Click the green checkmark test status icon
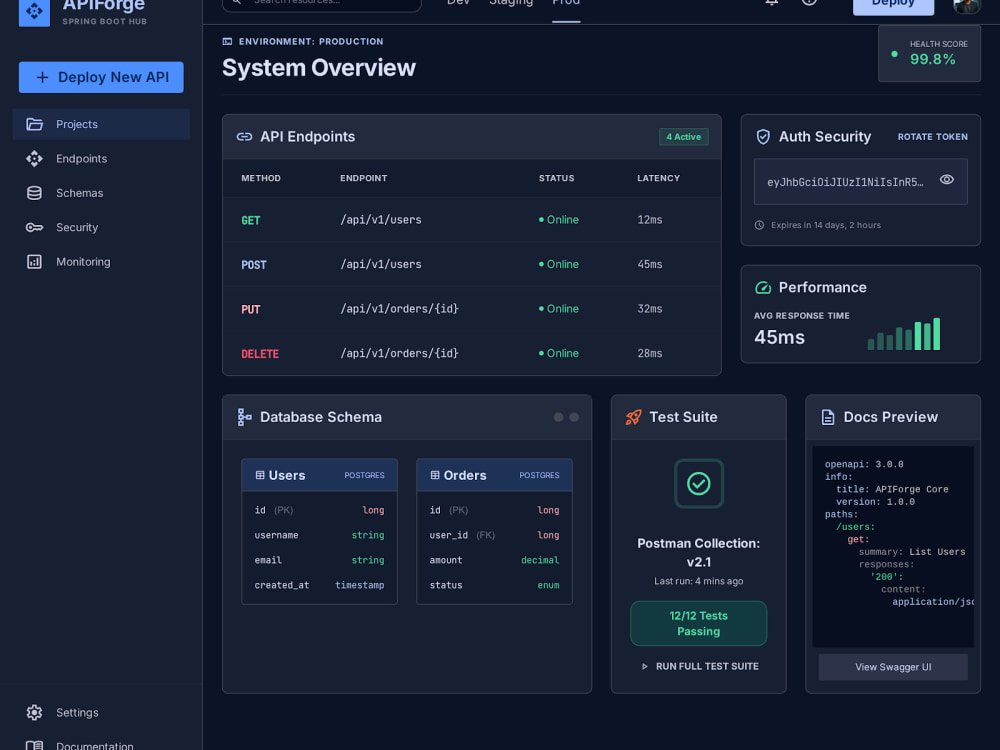1000x750 pixels. (699, 483)
